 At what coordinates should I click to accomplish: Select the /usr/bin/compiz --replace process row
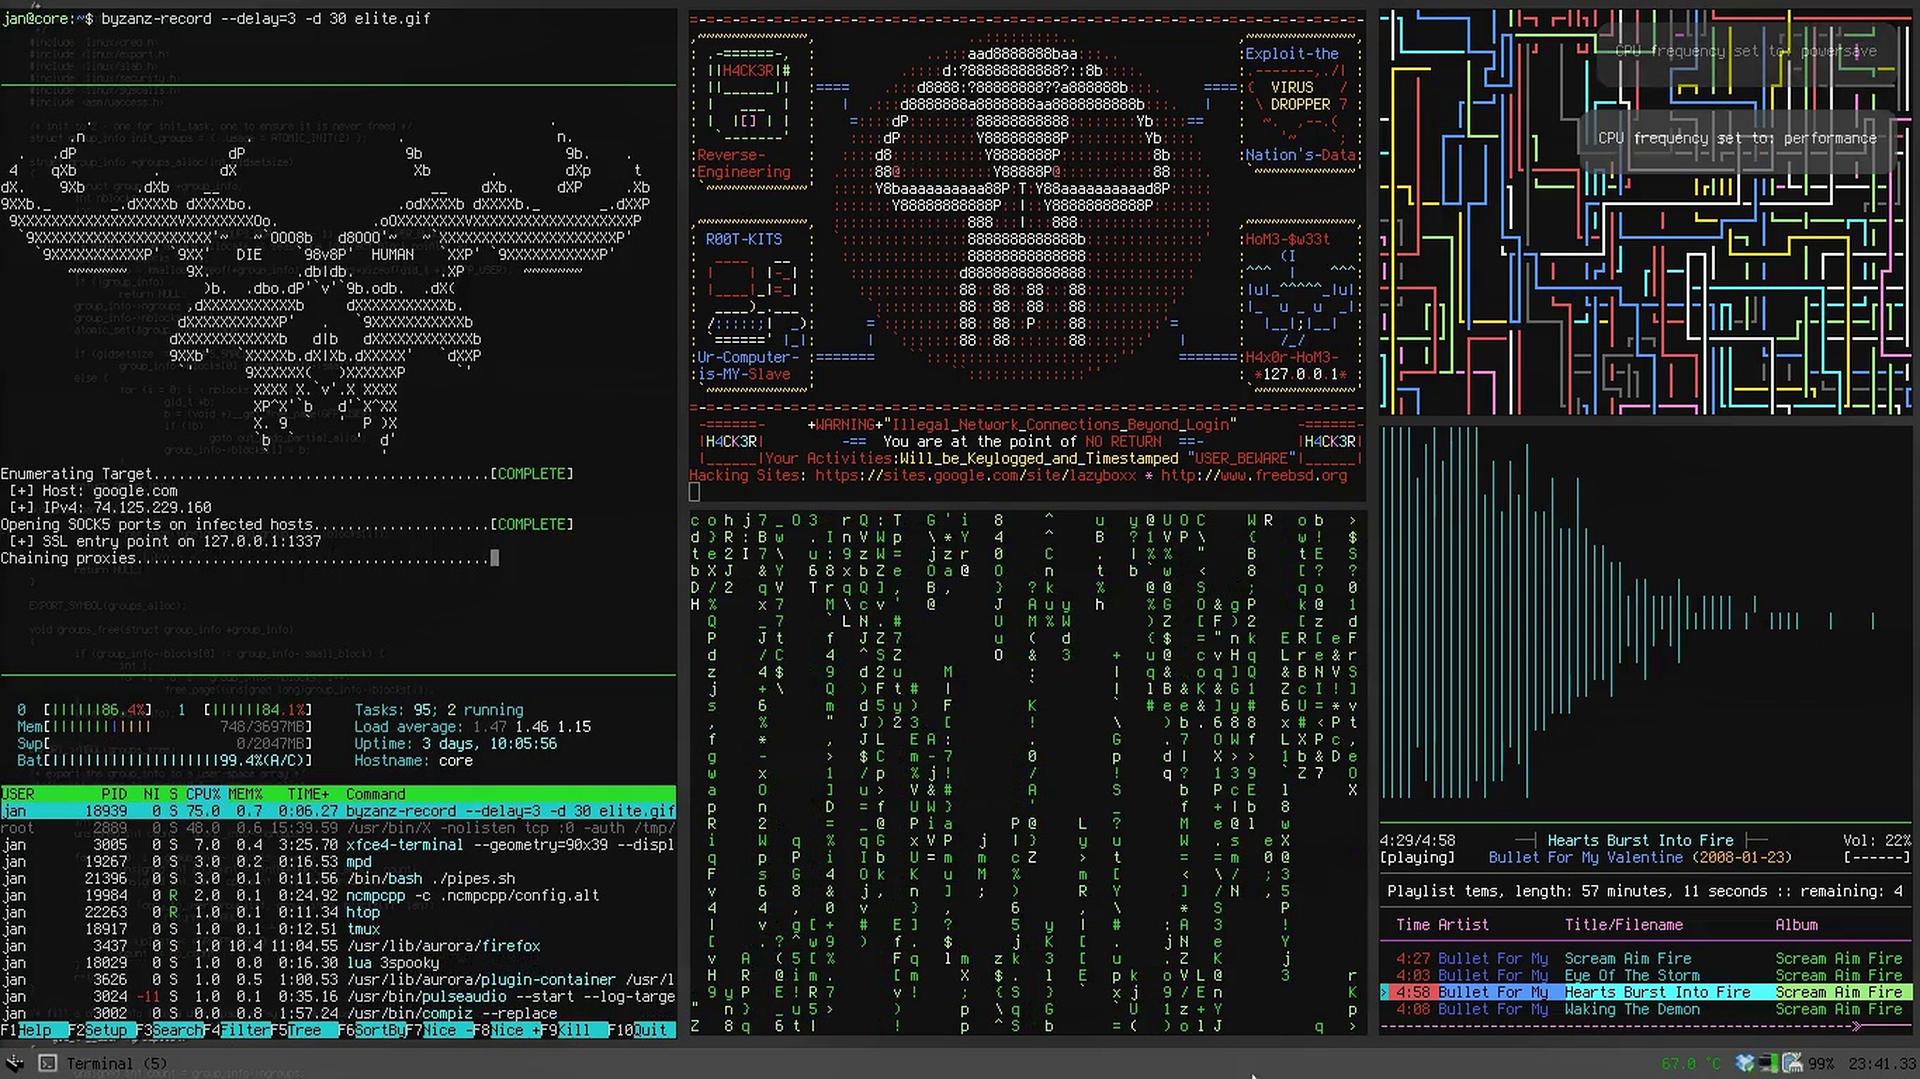[338, 1013]
